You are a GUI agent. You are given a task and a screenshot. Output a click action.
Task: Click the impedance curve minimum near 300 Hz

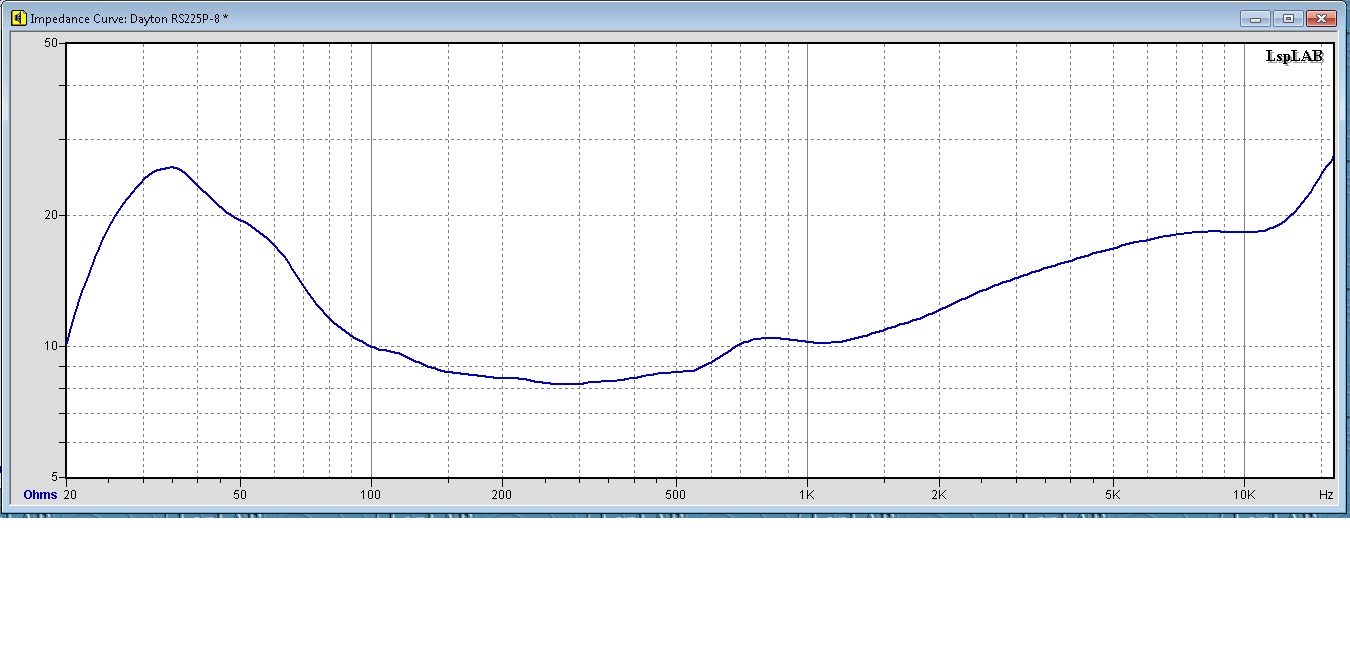click(568, 384)
